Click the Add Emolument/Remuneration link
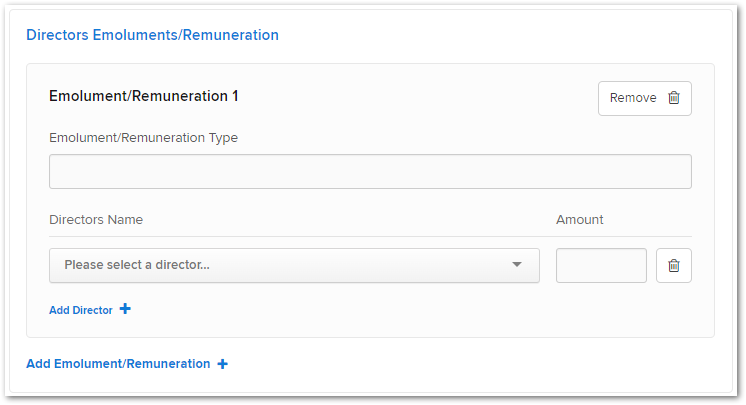 [127, 364]
